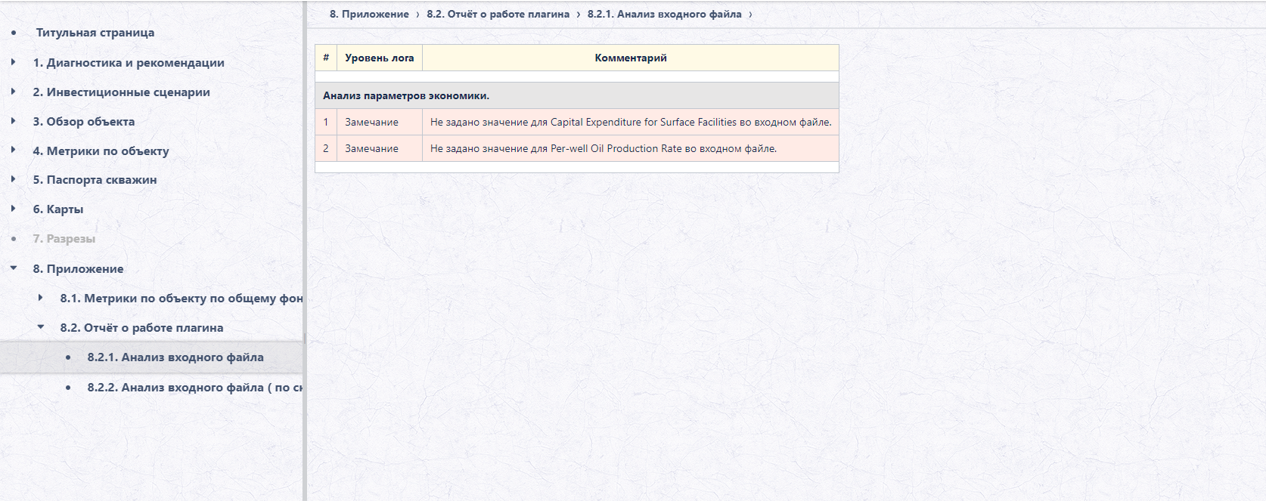Open 8. Приложение section label
Viewport: 1266px width, 501px height.
point(78,269)
